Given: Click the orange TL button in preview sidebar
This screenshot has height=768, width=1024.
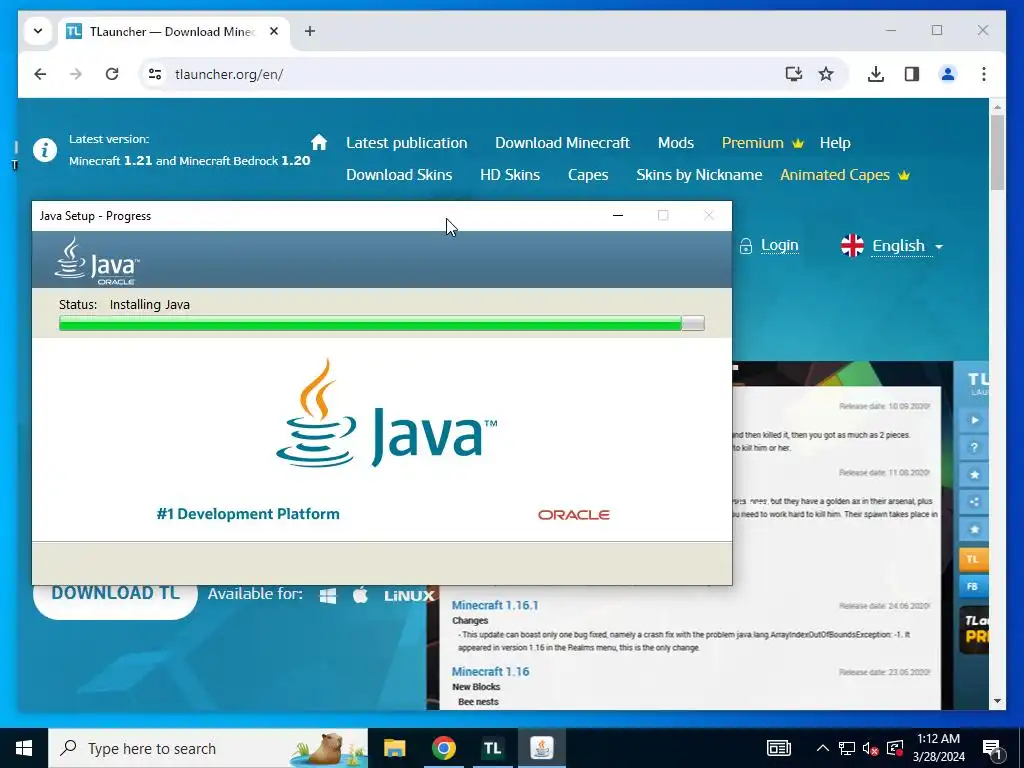Looking at the screenshot, I should (x=973, y=559).
